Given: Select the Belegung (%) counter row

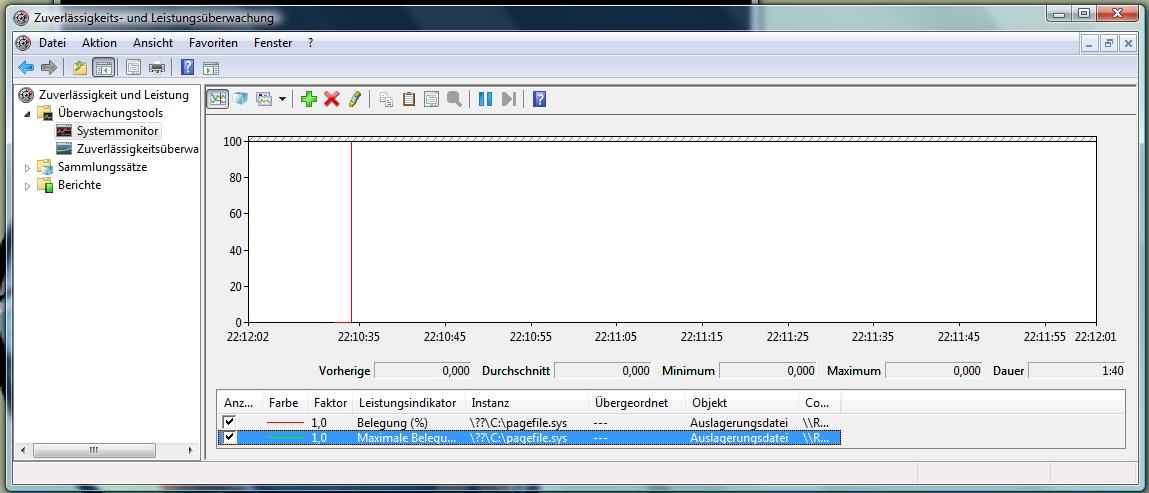Looking at the screenshot, I should [x=529, y=423].
